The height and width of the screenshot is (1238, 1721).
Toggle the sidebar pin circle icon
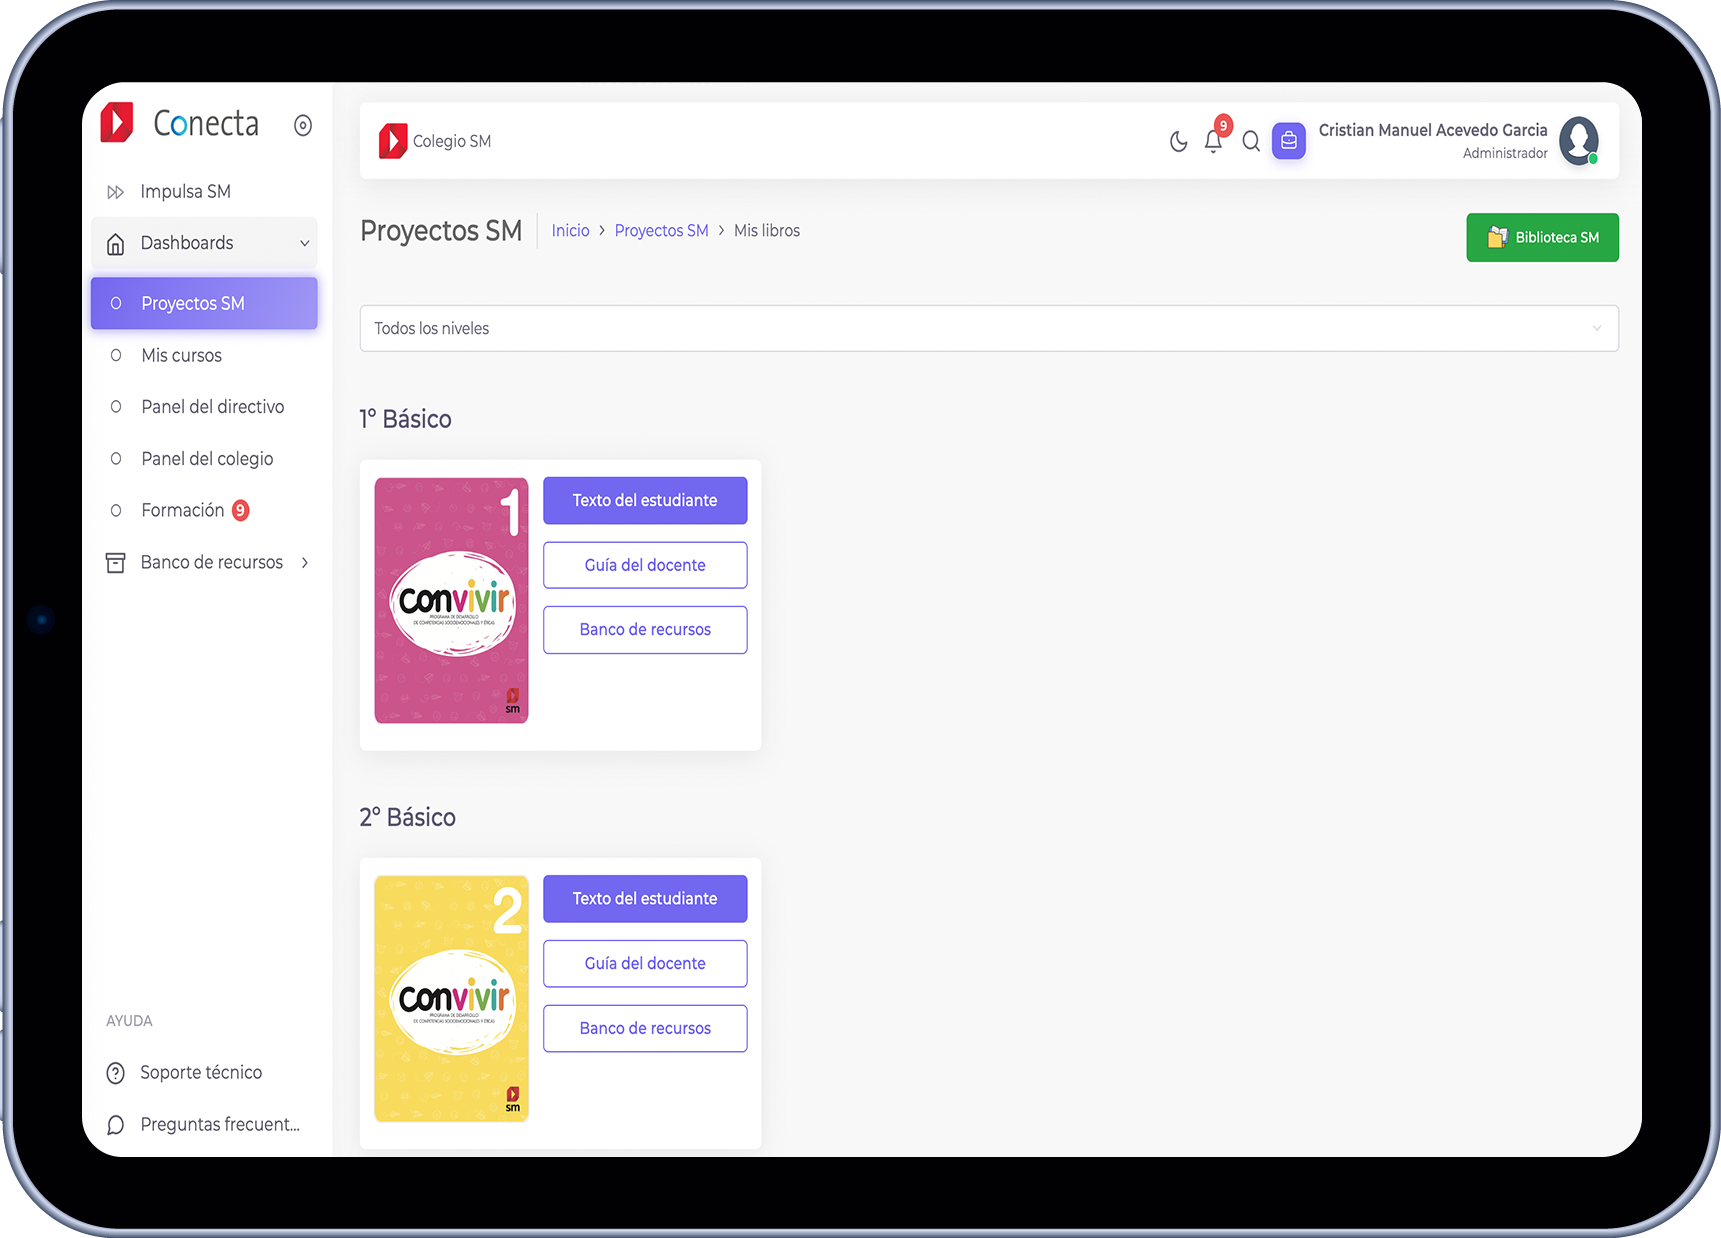pos(303,125)
